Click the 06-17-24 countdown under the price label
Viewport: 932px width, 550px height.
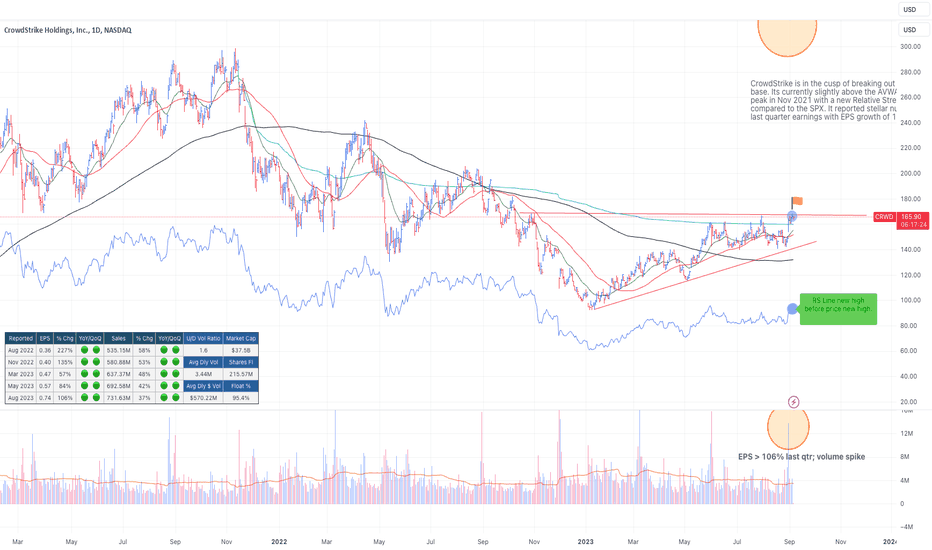click(912, 225)
